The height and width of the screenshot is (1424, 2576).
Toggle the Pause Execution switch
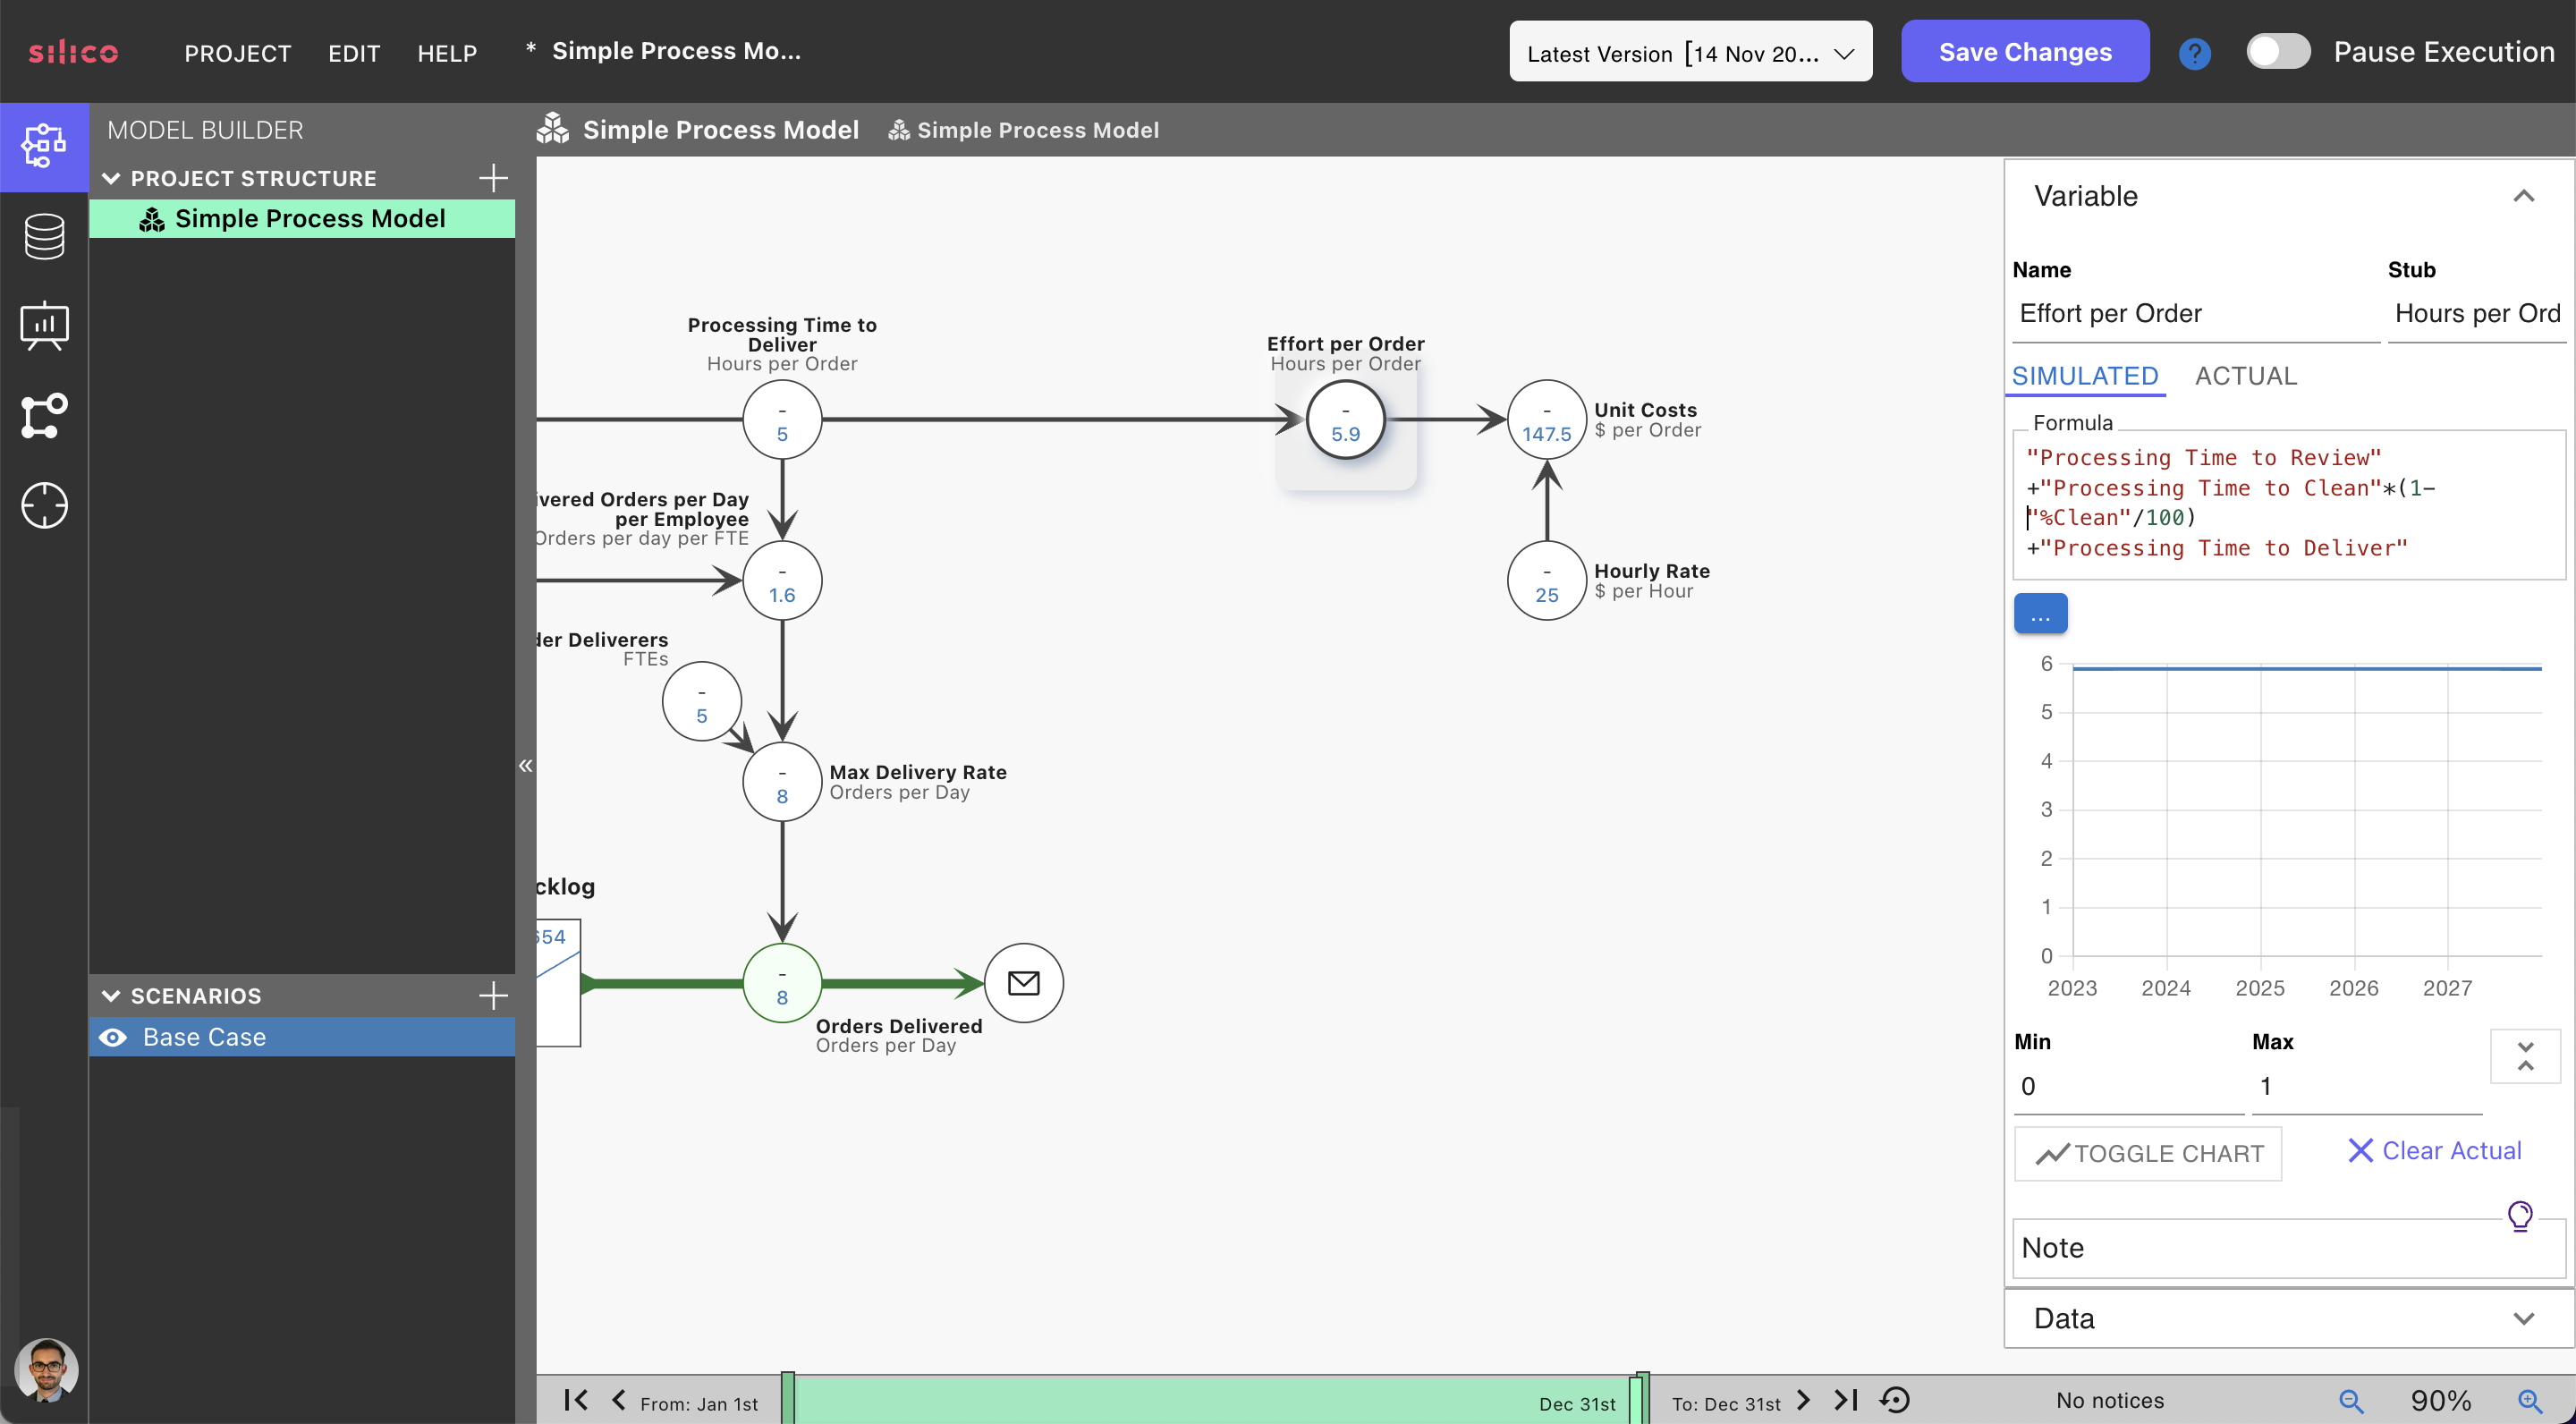point(2277,52)
